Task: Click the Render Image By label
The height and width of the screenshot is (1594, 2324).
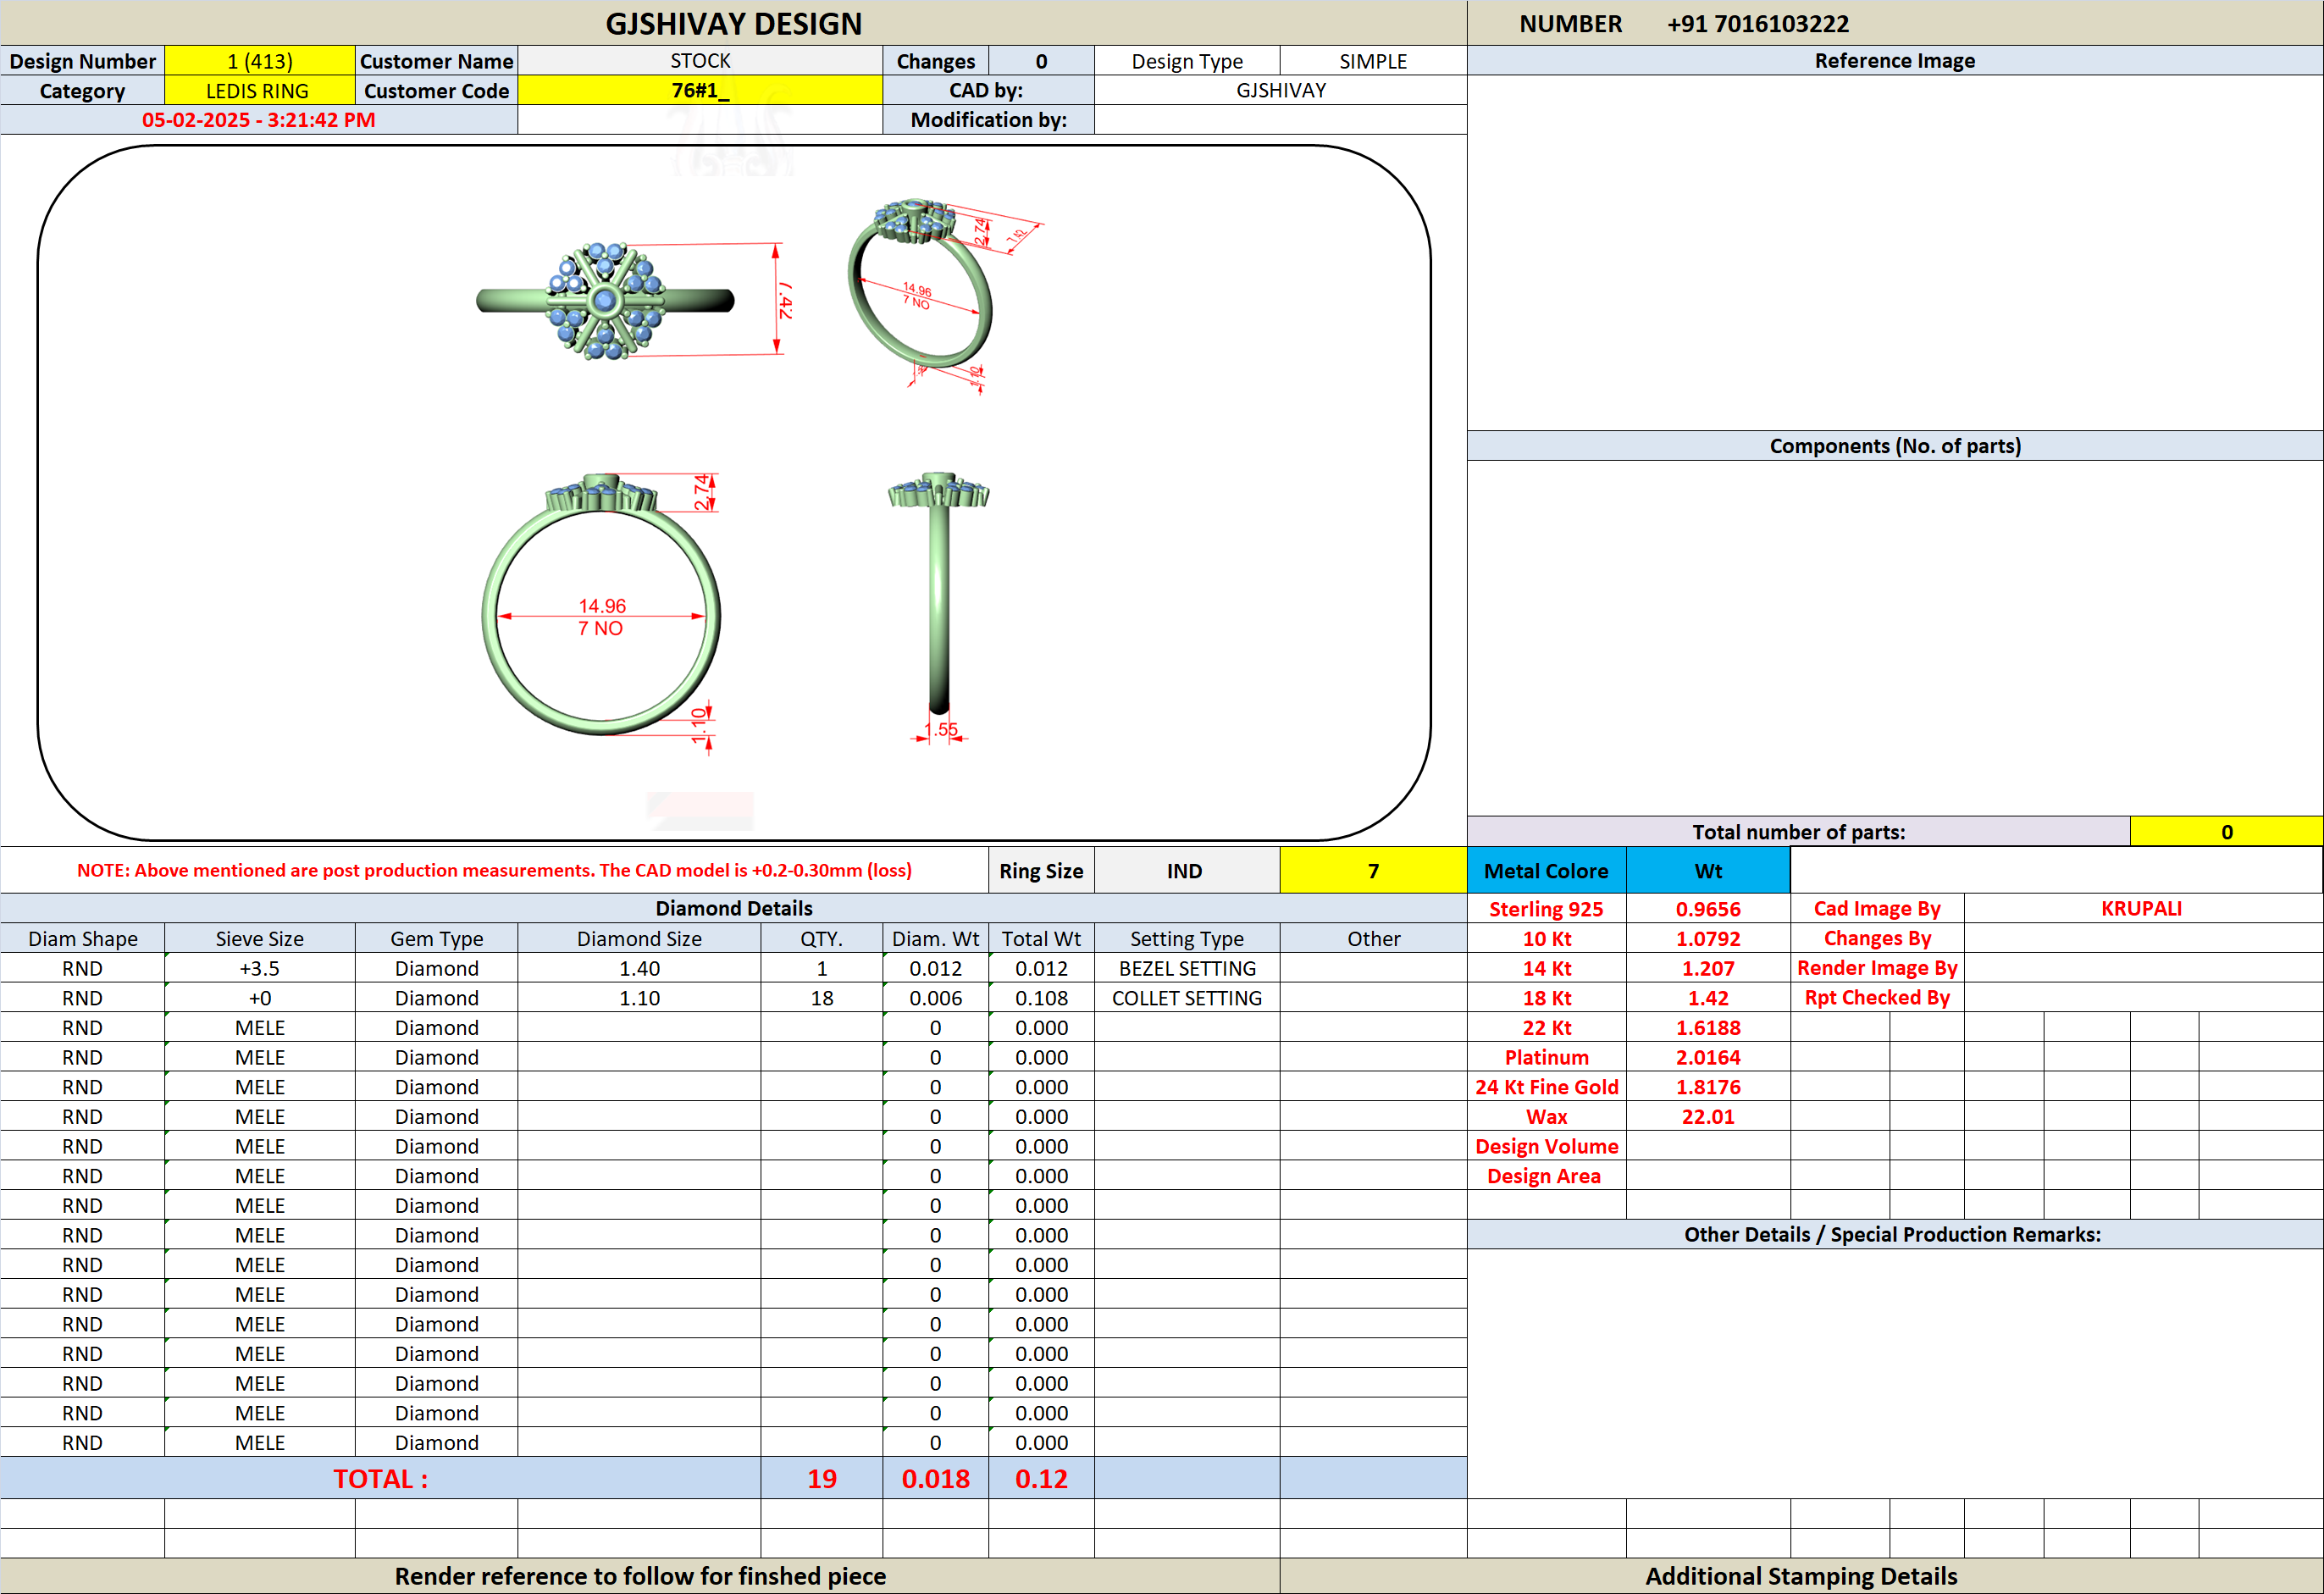Action: point(1877,968)
